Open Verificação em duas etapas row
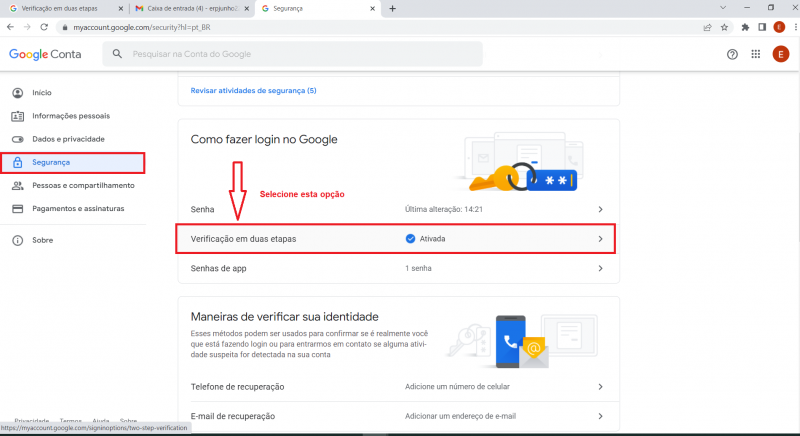The image size is (800, 436). click(x=395, y=239)
